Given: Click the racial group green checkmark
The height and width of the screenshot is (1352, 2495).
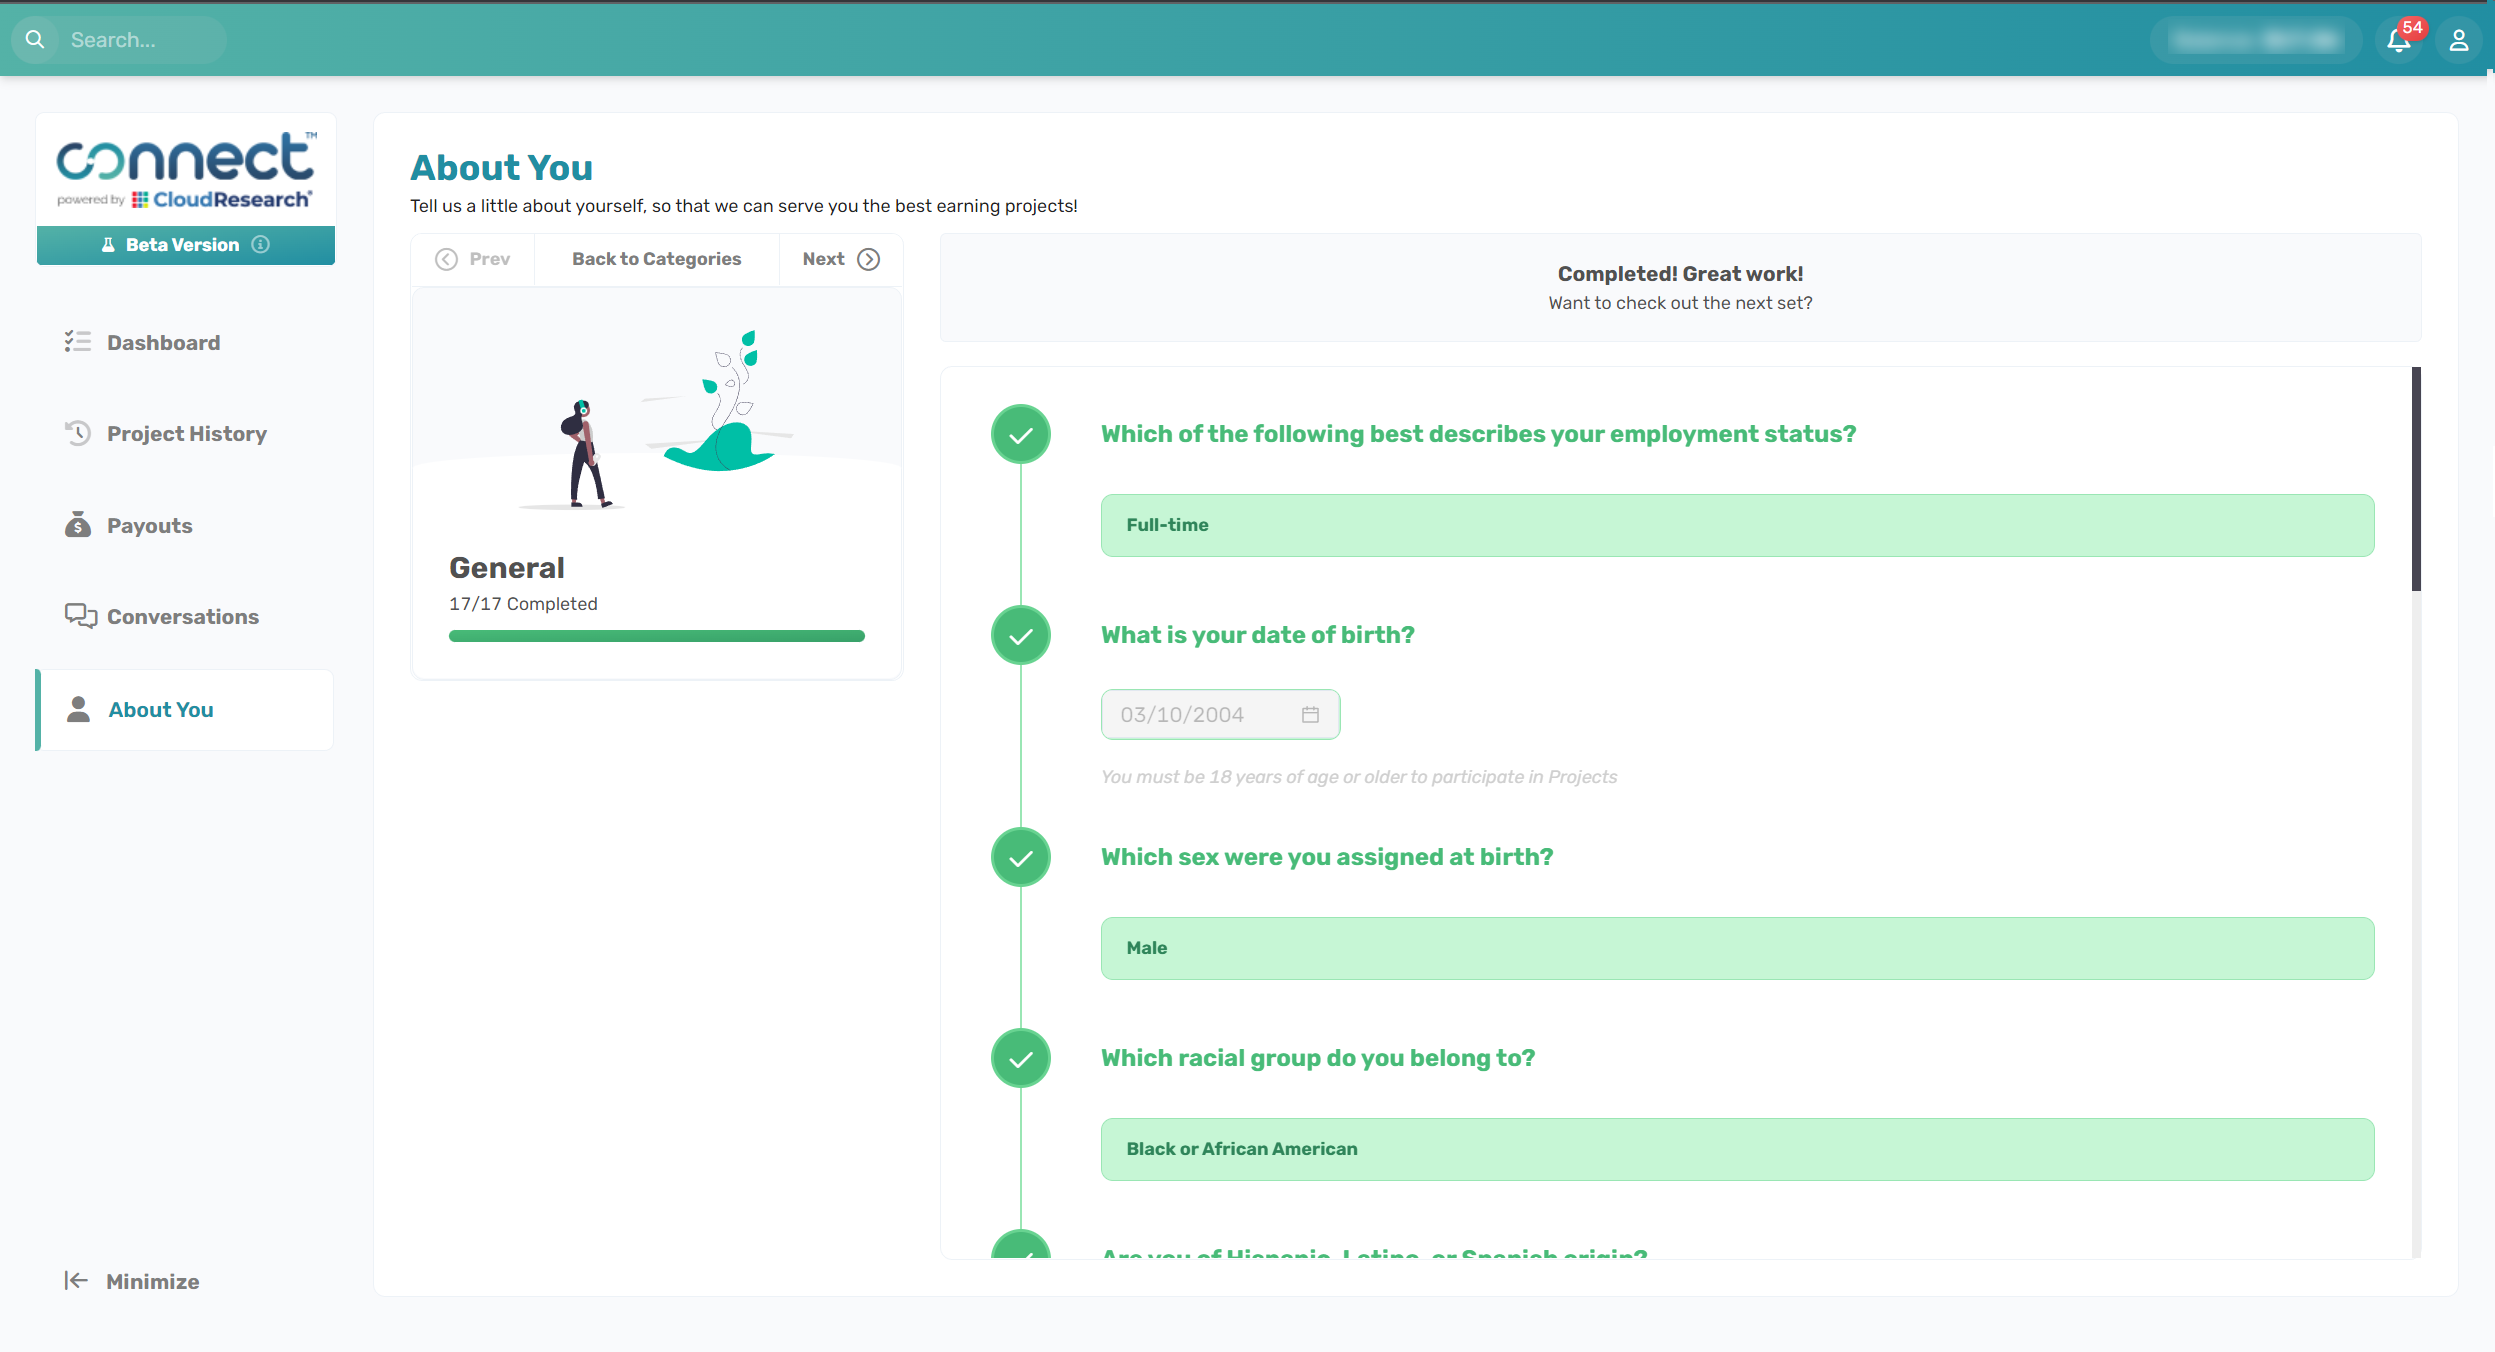Looking at the screenshot, I should [1020, 1058].
